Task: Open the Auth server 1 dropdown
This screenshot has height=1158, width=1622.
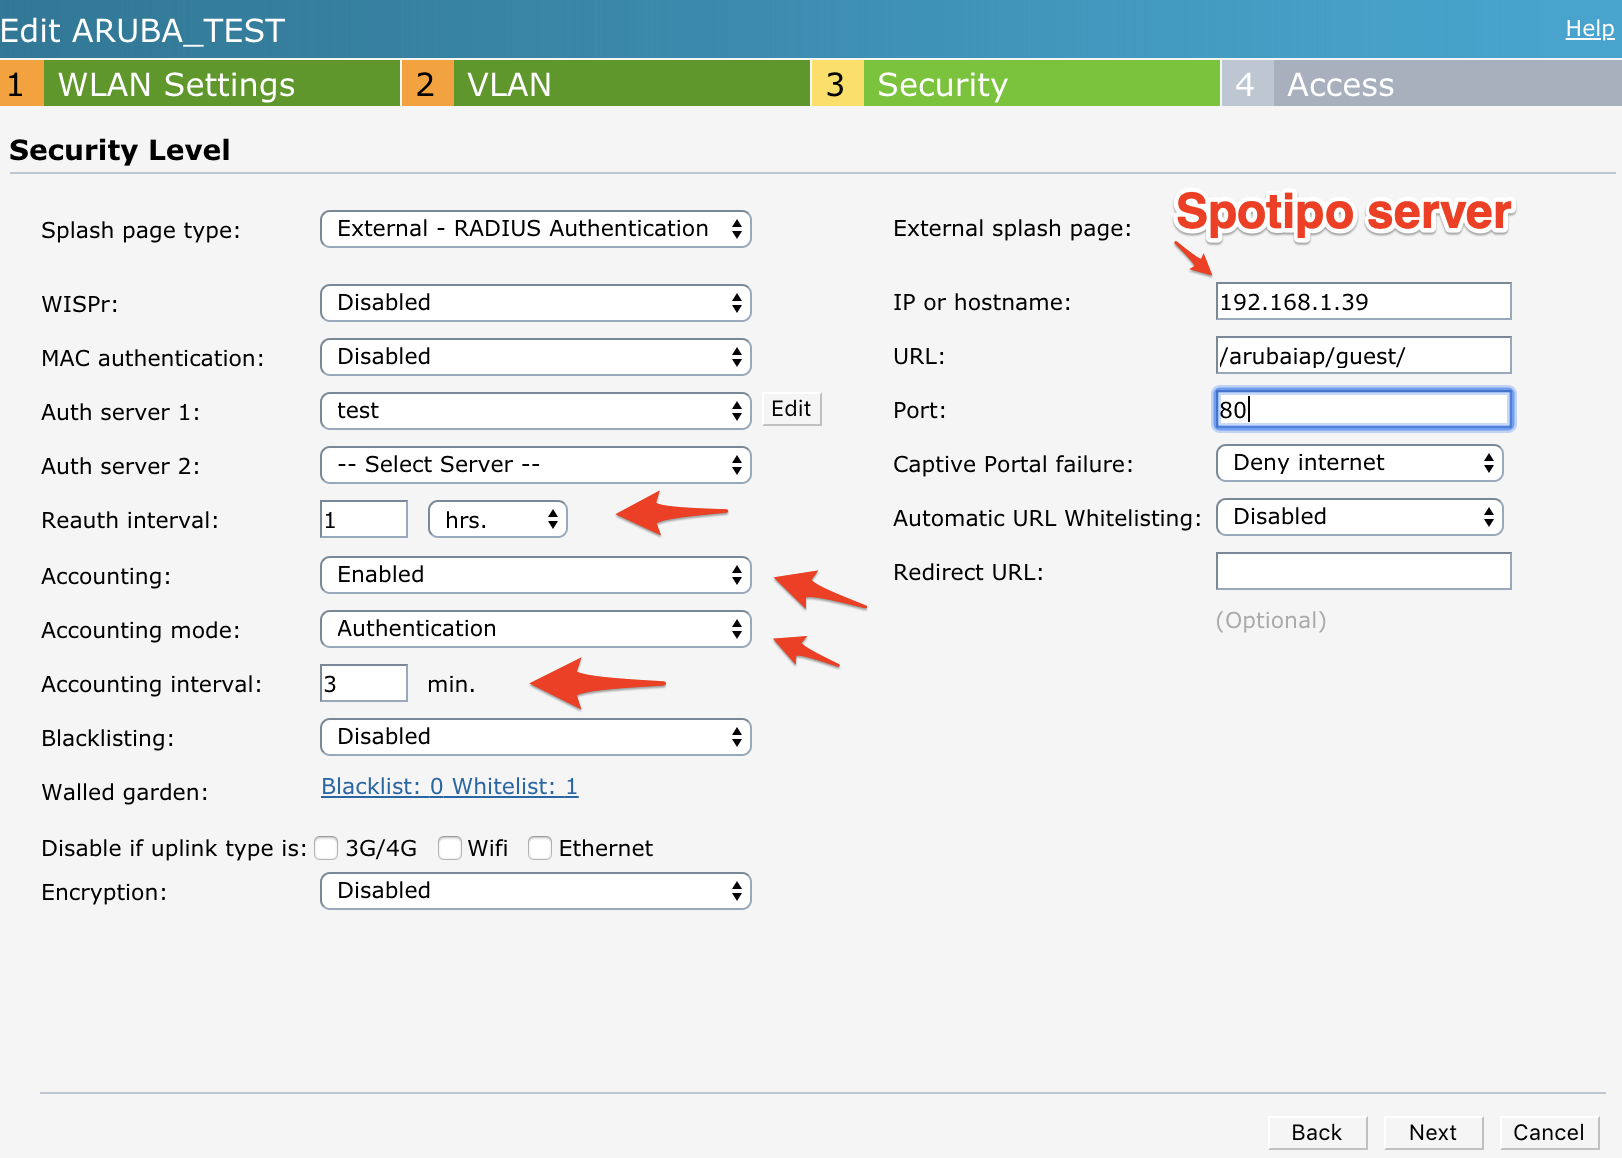Action: tap(535, 411)
